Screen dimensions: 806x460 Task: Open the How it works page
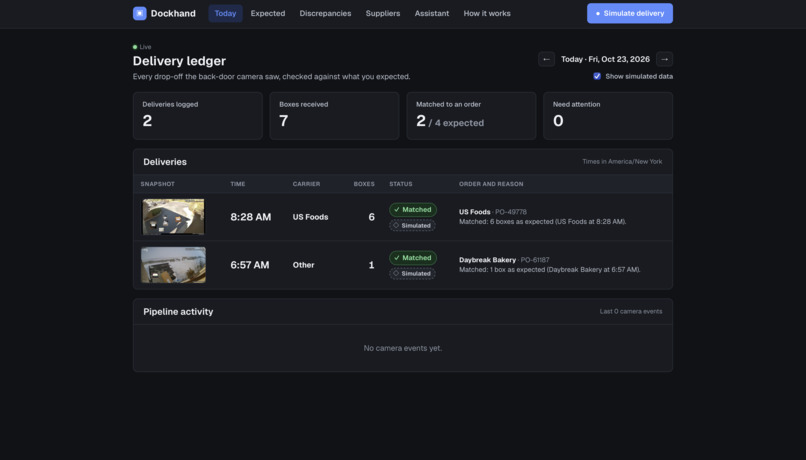487,13
